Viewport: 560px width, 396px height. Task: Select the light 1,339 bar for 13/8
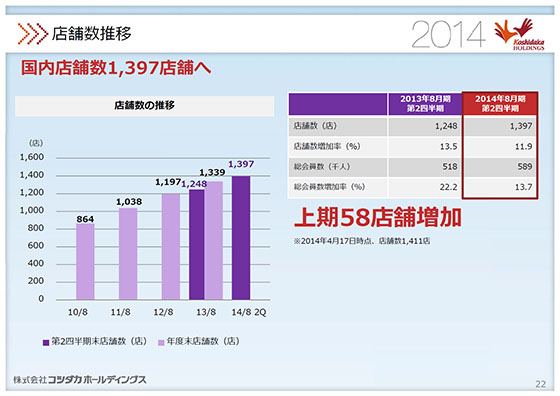(x=214, y=241)
